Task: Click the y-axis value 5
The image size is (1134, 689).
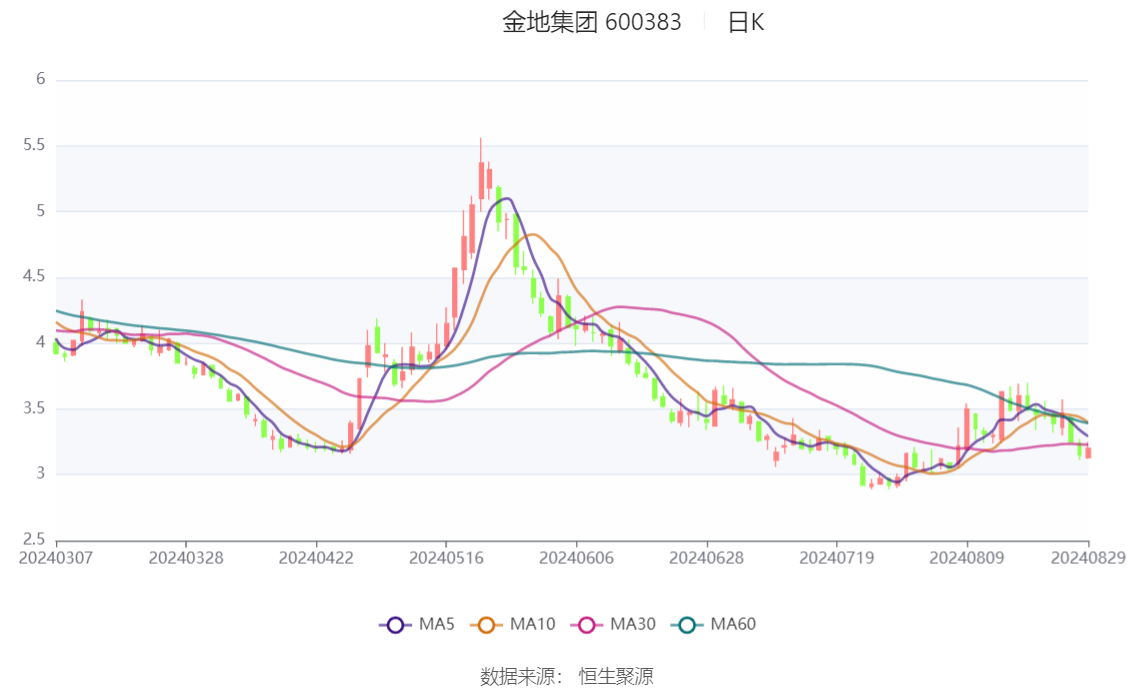Action: coord(40,211)
